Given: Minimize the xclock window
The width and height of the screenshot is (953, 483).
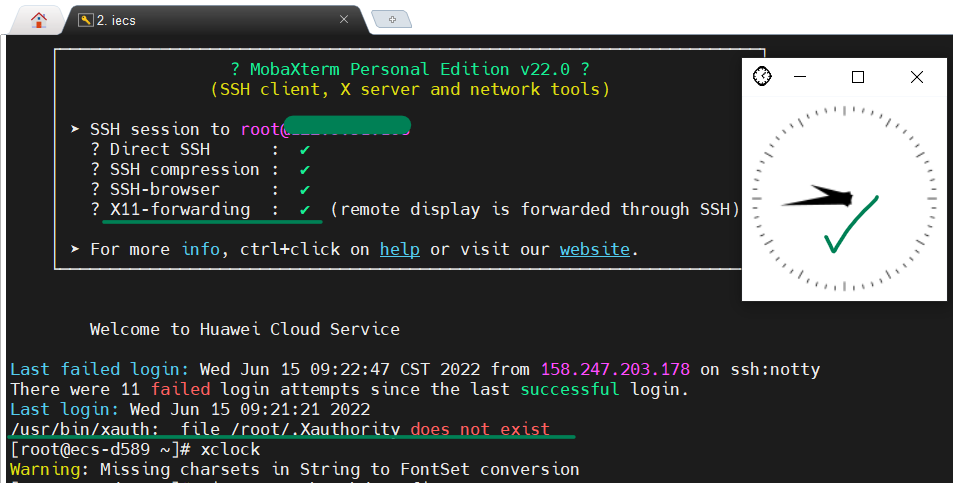Looking at the screenshot, I should [800, 77].
